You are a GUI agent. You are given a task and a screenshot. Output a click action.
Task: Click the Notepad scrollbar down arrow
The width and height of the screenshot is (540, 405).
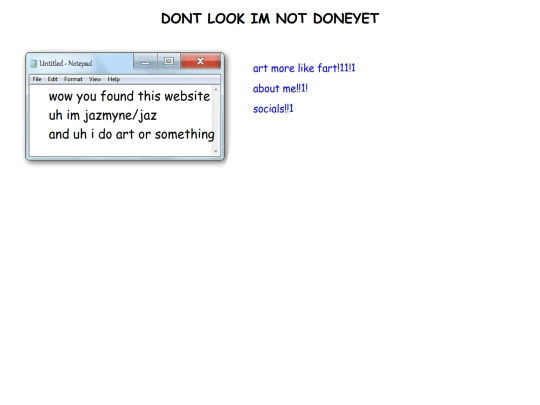point(216,151)
